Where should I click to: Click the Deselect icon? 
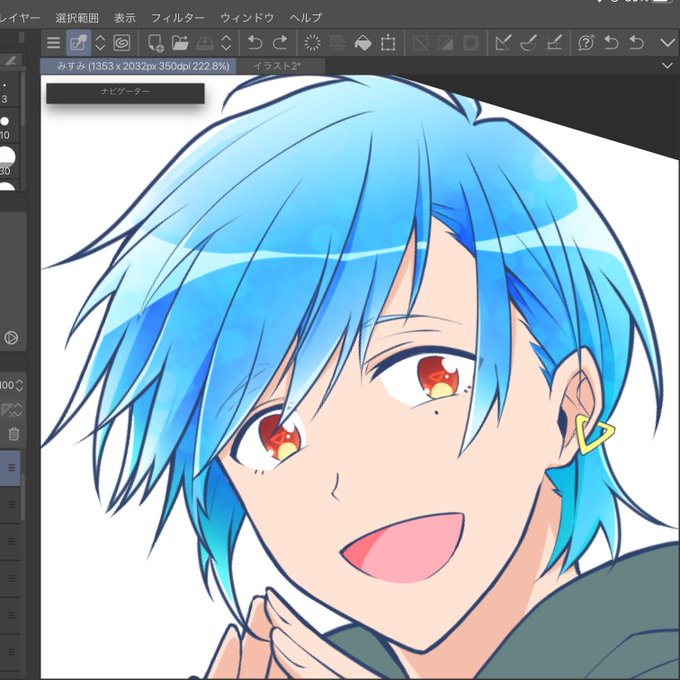[x=420, y=42]
